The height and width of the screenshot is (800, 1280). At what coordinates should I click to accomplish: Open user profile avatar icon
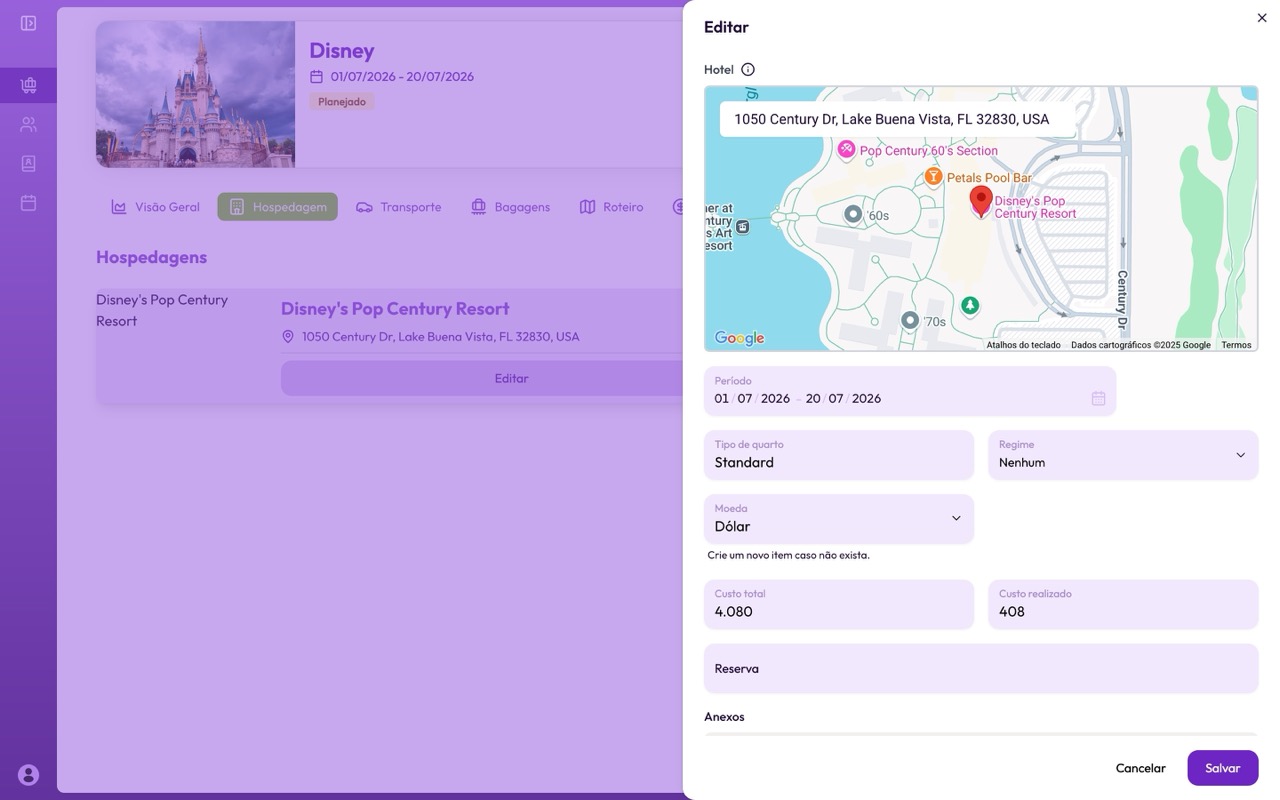pyautogui.click(x=28, y=774)
